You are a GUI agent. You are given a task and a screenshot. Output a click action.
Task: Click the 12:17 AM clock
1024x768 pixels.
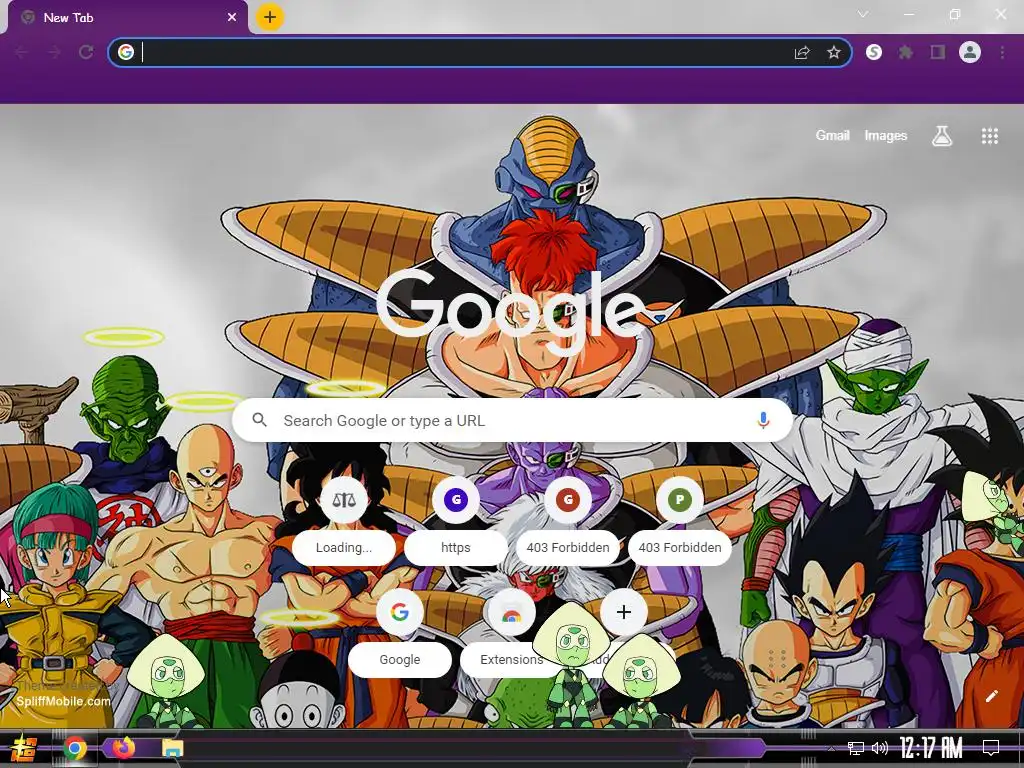931,748
